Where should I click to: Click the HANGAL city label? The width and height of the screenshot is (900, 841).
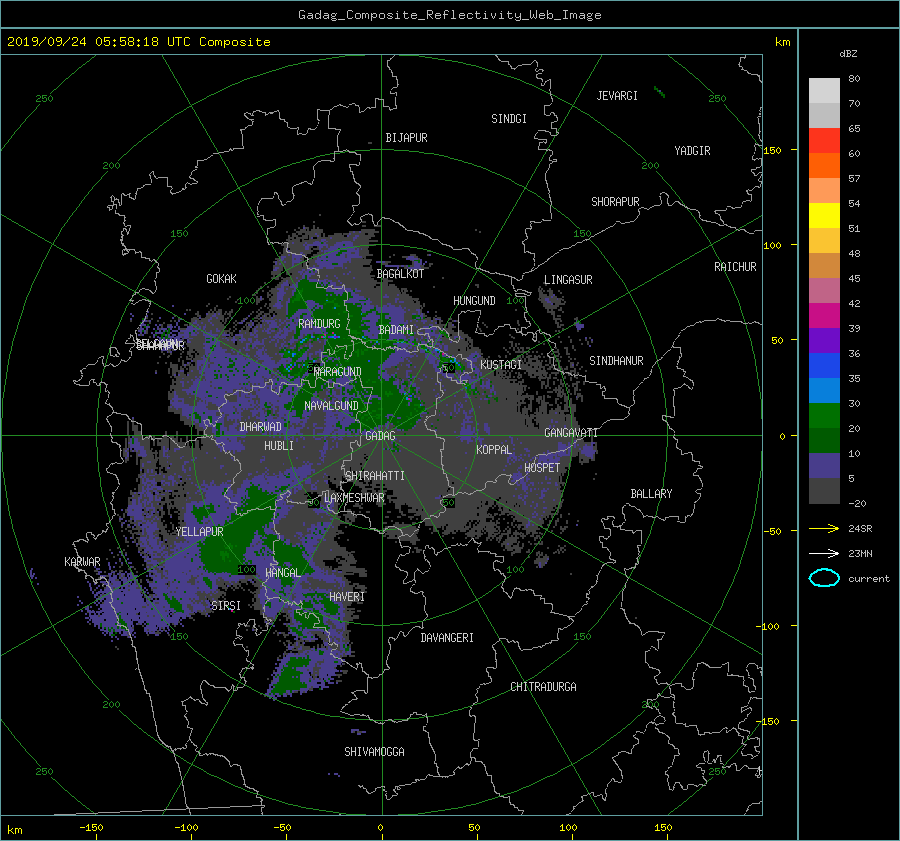(283, 573)
